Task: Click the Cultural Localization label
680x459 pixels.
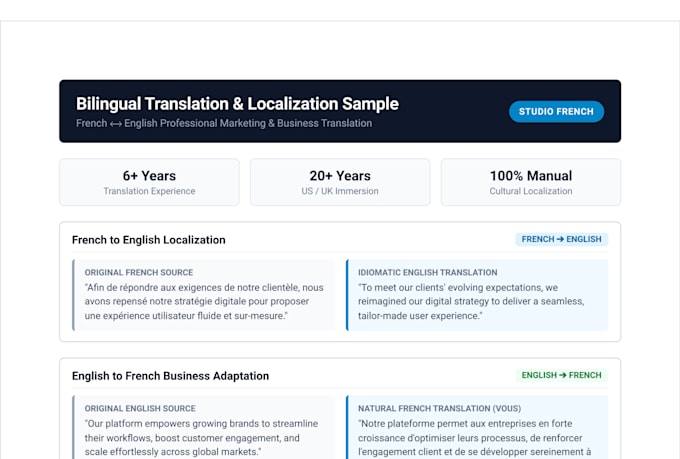Action: coord(531,191)
